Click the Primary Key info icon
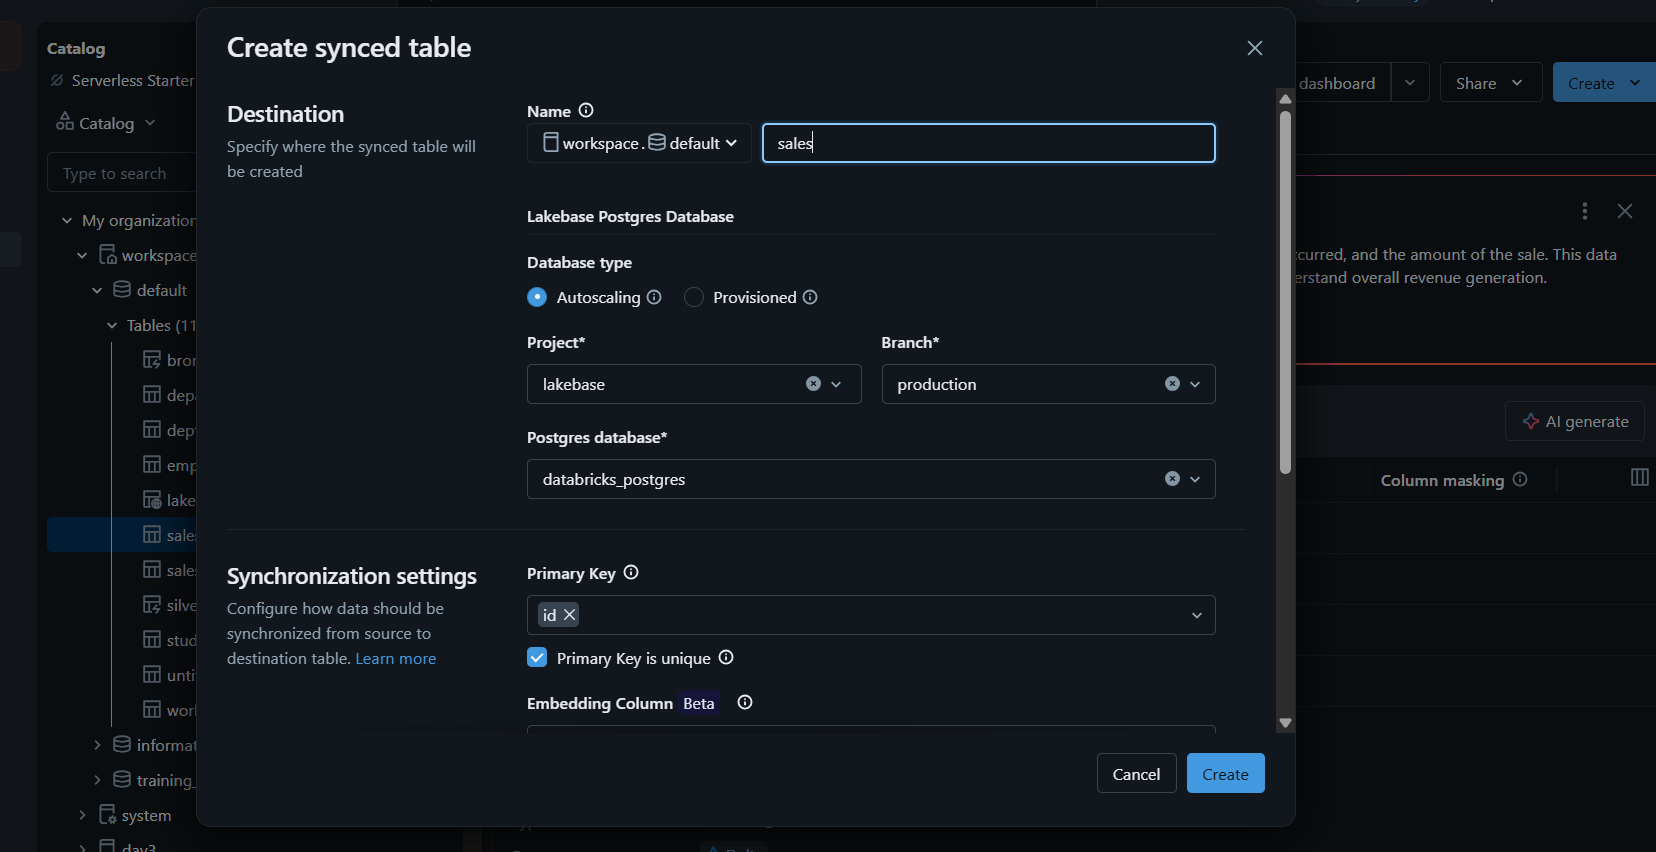Image resolution: width=1656 pixels, height=852 pixels. [631, 573]
